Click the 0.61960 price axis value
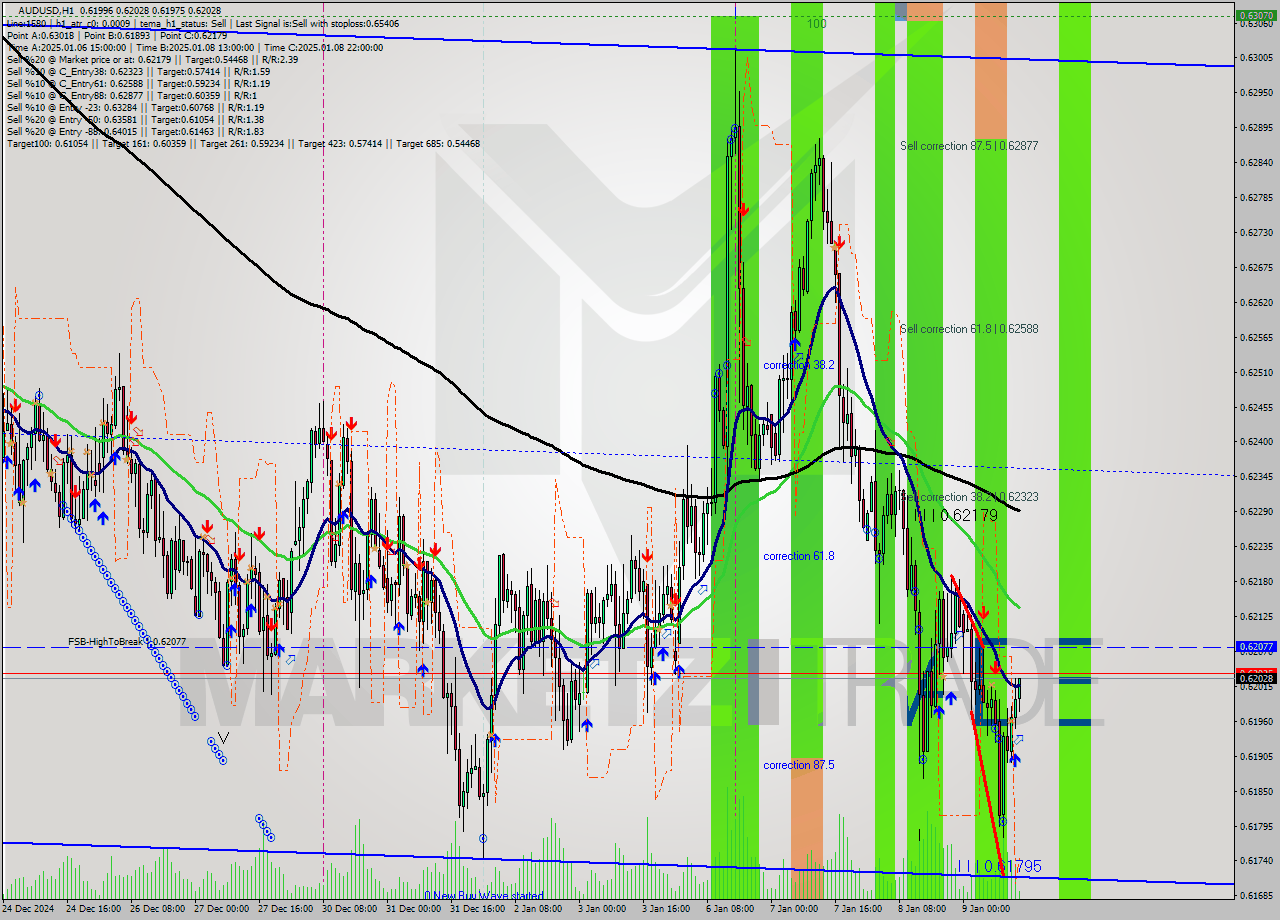Screen dimensions: 1280x920 tap(1255, 721)
